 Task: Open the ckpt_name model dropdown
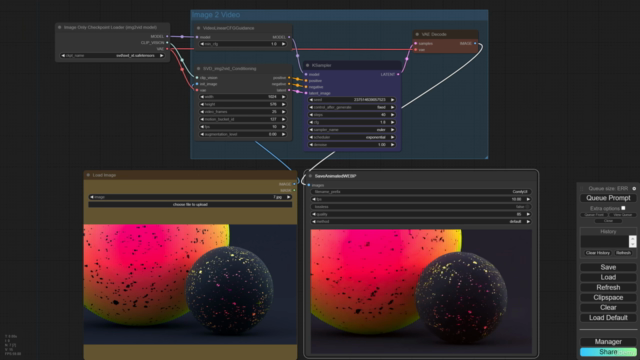[112, 56]
